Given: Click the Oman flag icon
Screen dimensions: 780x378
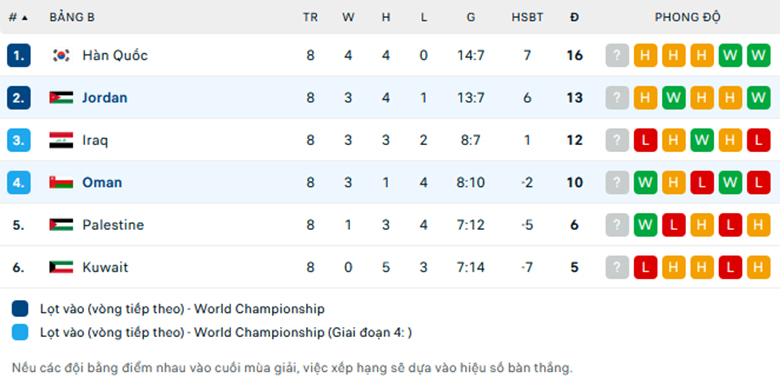Looking at the screenshot, I should coord(61,183).
